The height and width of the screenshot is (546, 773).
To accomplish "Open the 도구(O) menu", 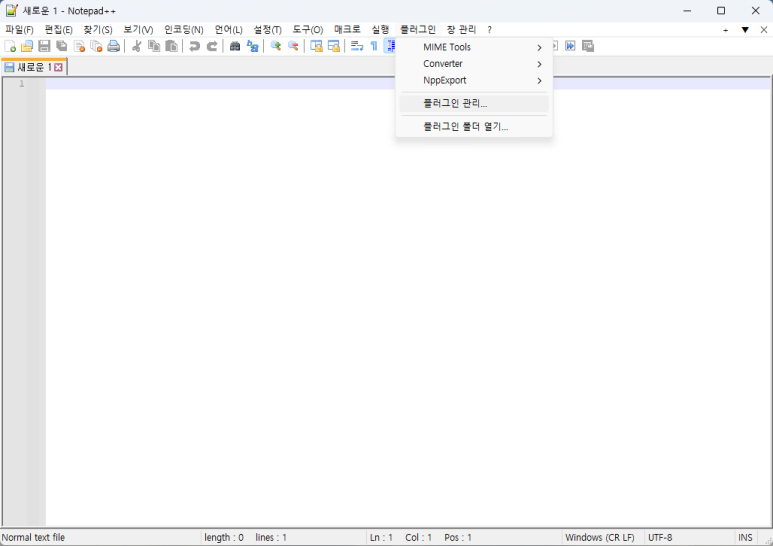I will [x=308, y=30].
